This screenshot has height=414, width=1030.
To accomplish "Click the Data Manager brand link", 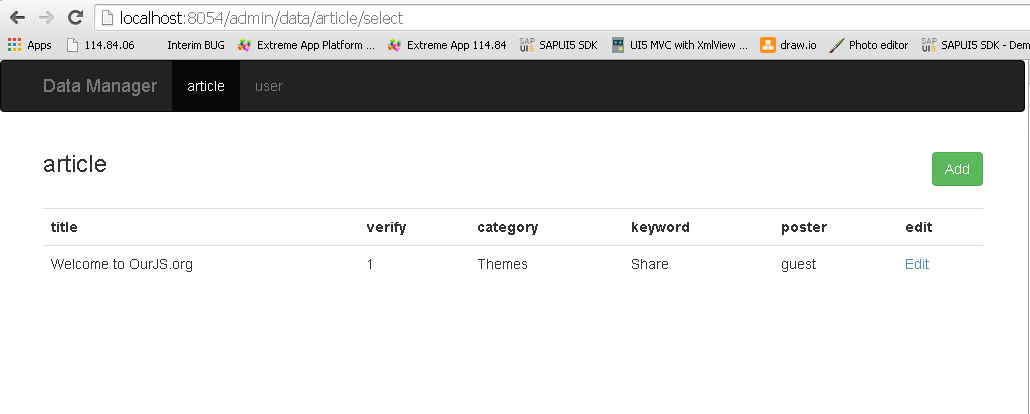I will [100, 86].
